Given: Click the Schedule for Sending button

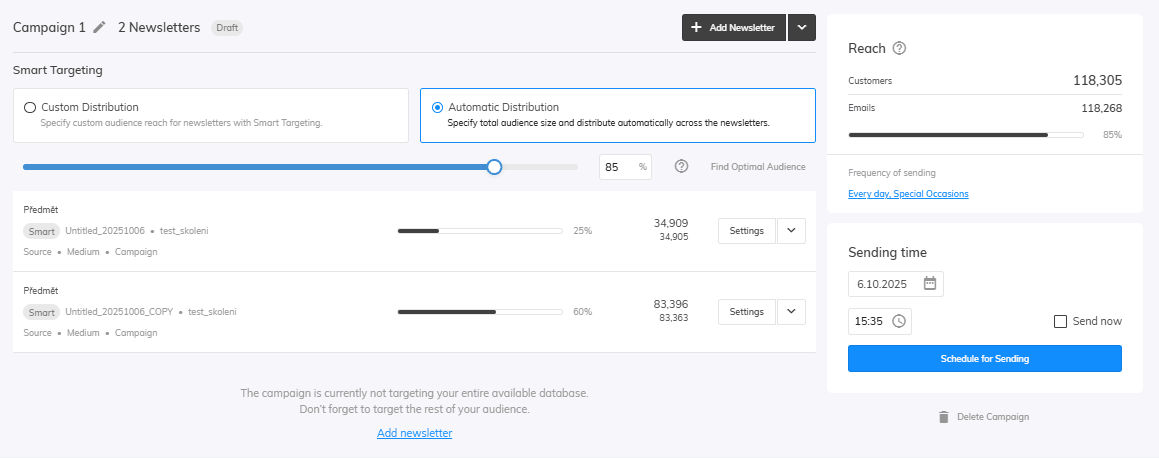Looking at the screenshot, I should (984, 358).
